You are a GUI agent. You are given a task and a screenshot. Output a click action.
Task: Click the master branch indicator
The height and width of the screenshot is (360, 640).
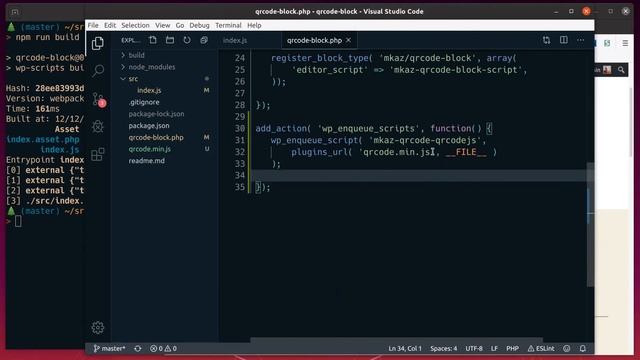tap(109, 349)
